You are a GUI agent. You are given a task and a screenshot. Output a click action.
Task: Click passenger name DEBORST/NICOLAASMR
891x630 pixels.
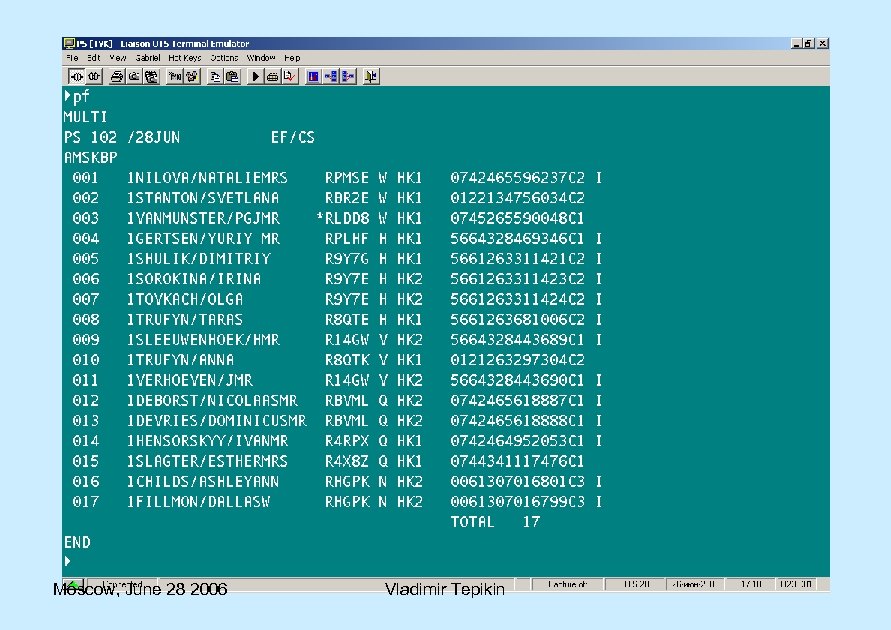[216, 400]
